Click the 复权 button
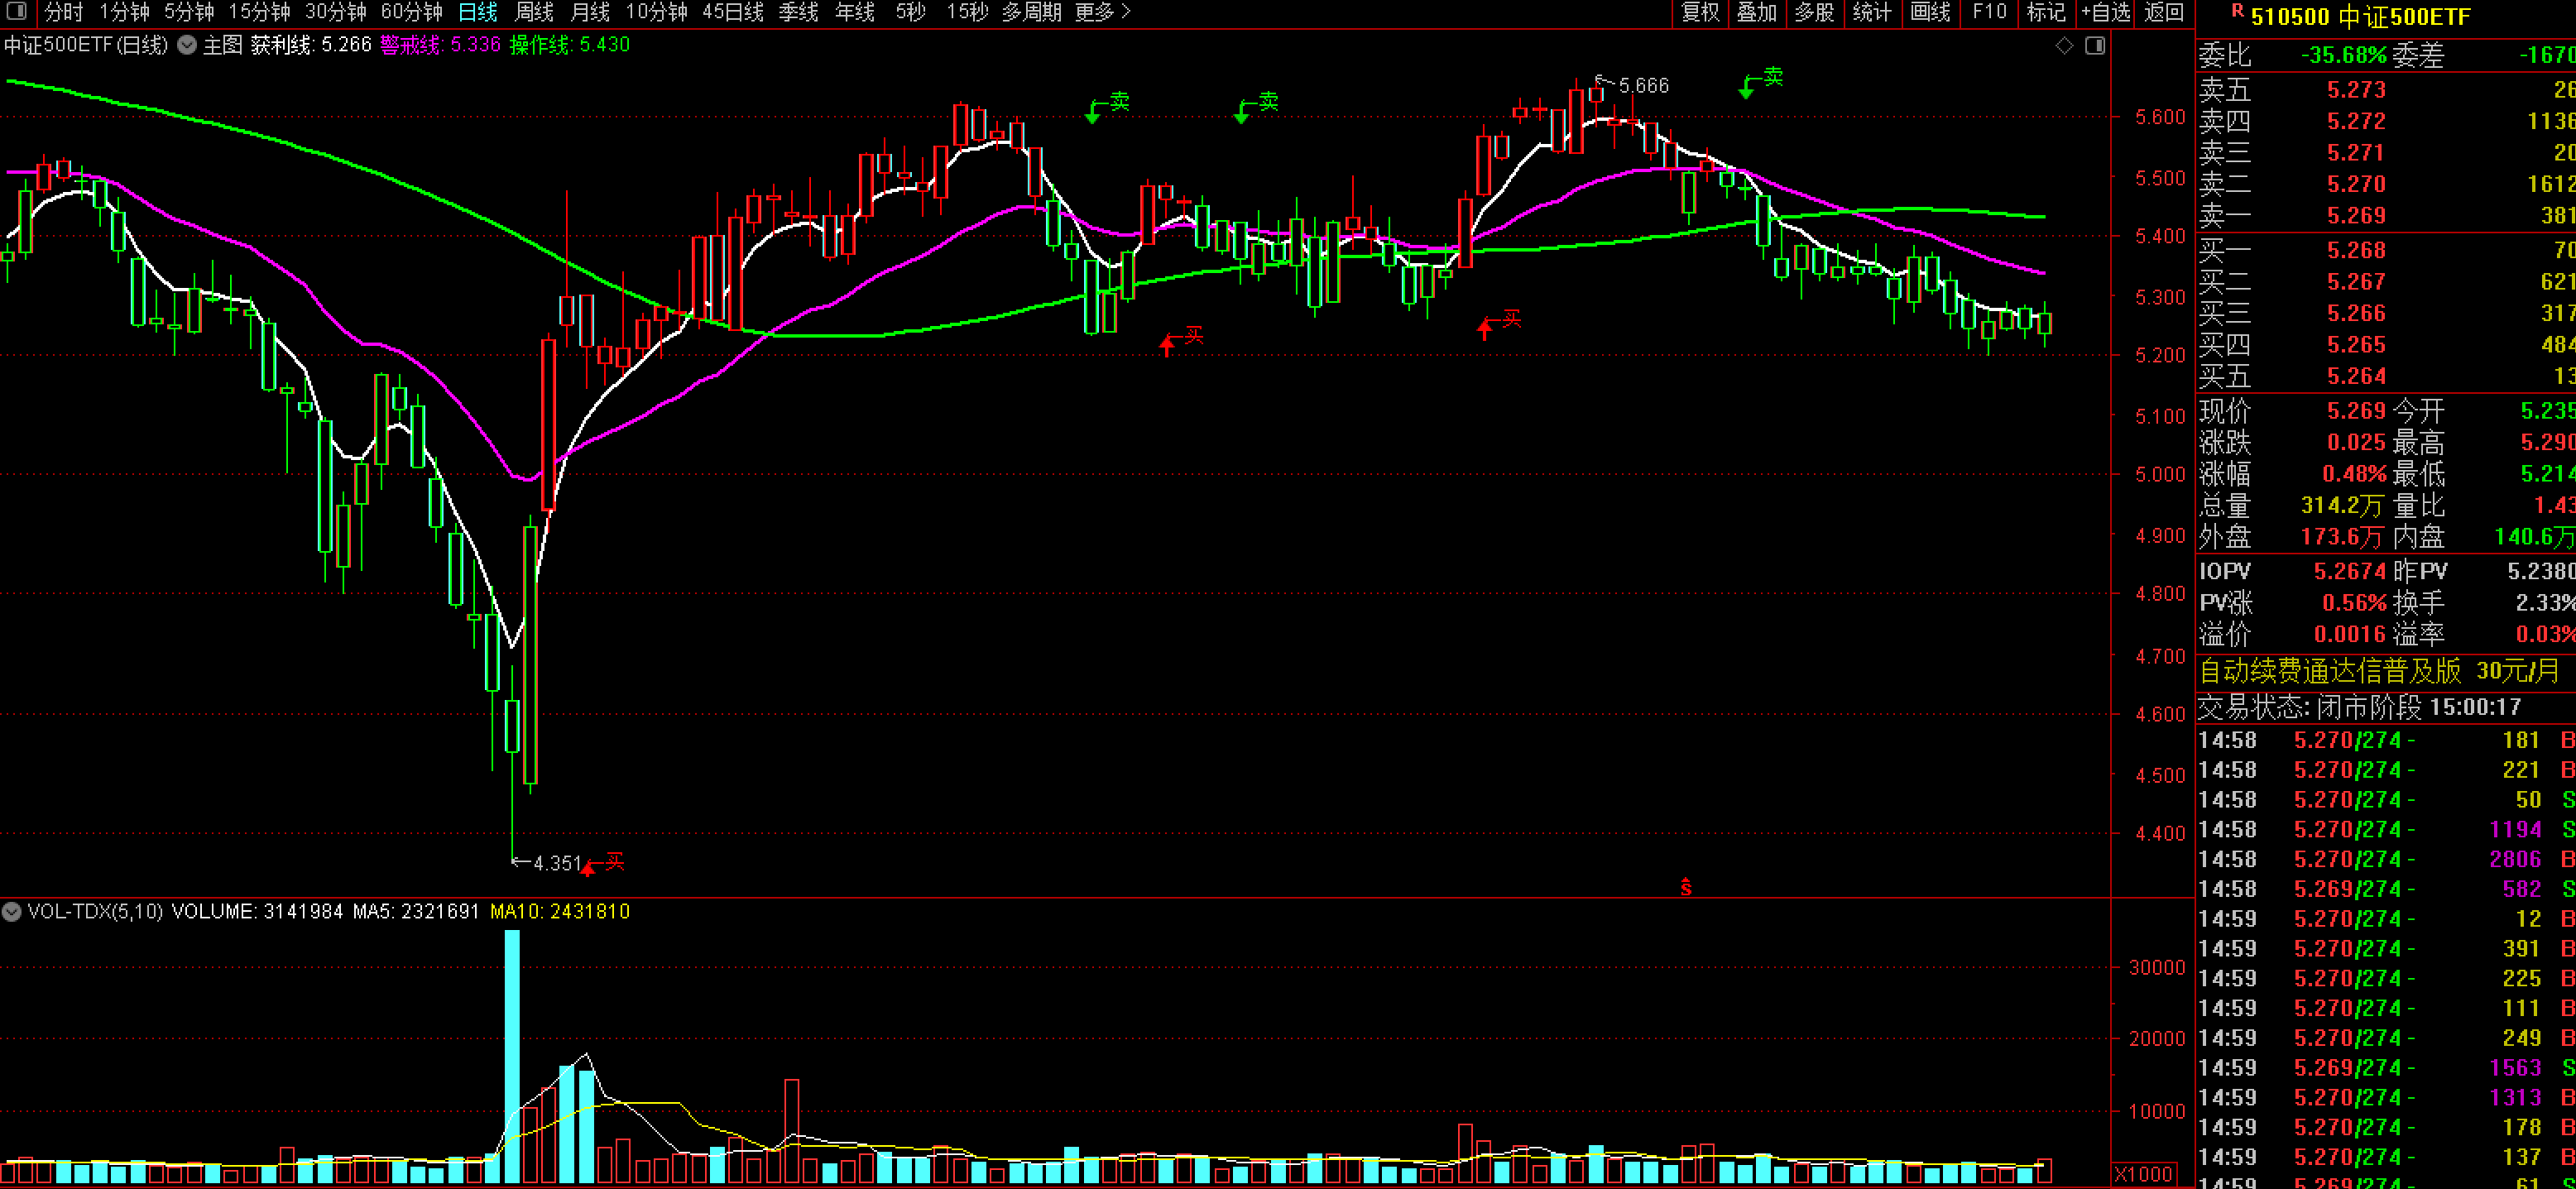Image resolution: width=2576 pixels, height=1189 pixels. click(x=1700, y=12)
